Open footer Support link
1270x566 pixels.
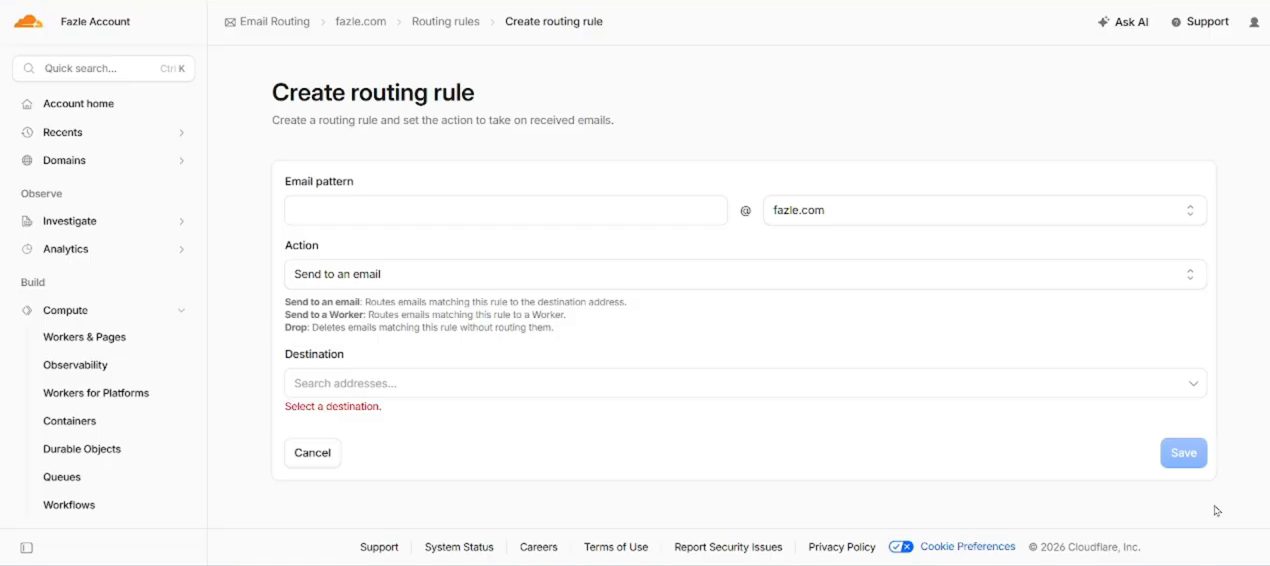[379, 547]
